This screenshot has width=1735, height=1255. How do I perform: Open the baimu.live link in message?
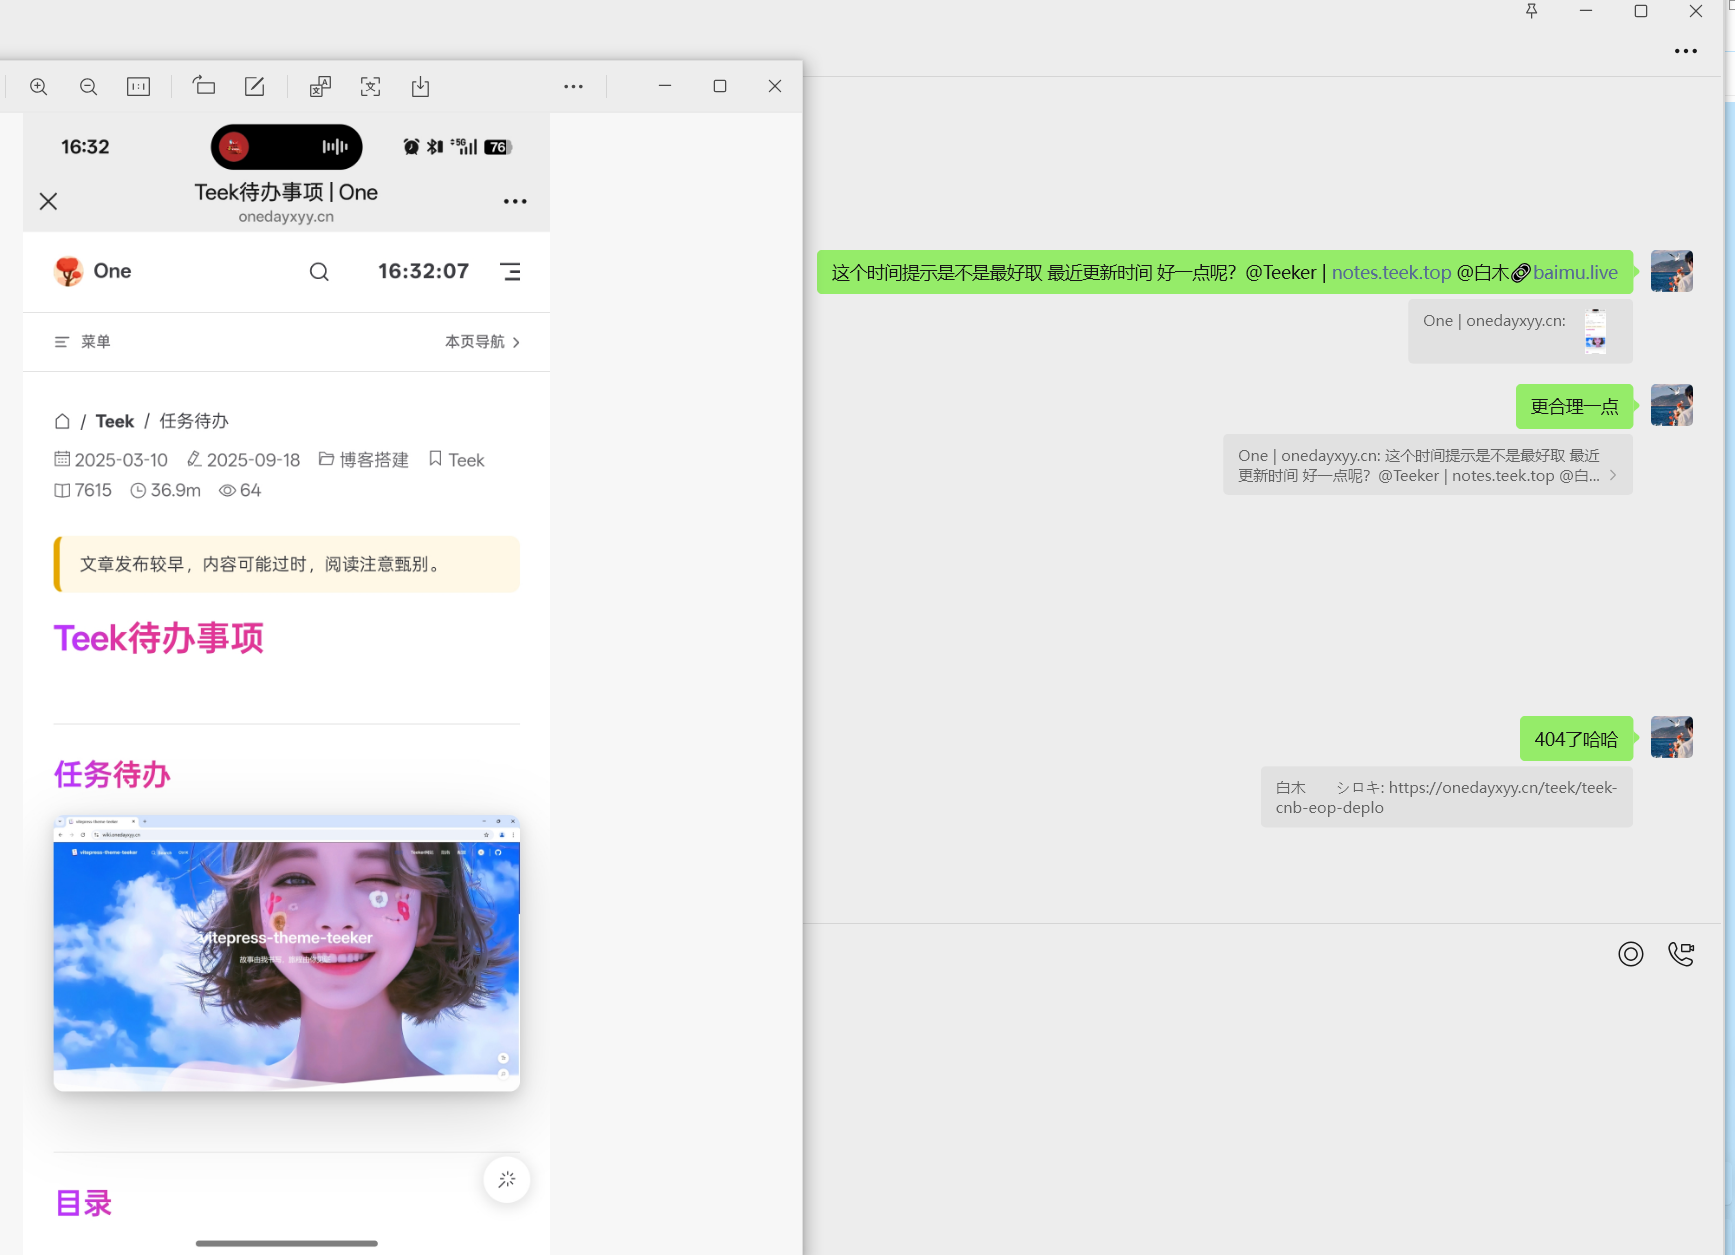point(1575,272)
